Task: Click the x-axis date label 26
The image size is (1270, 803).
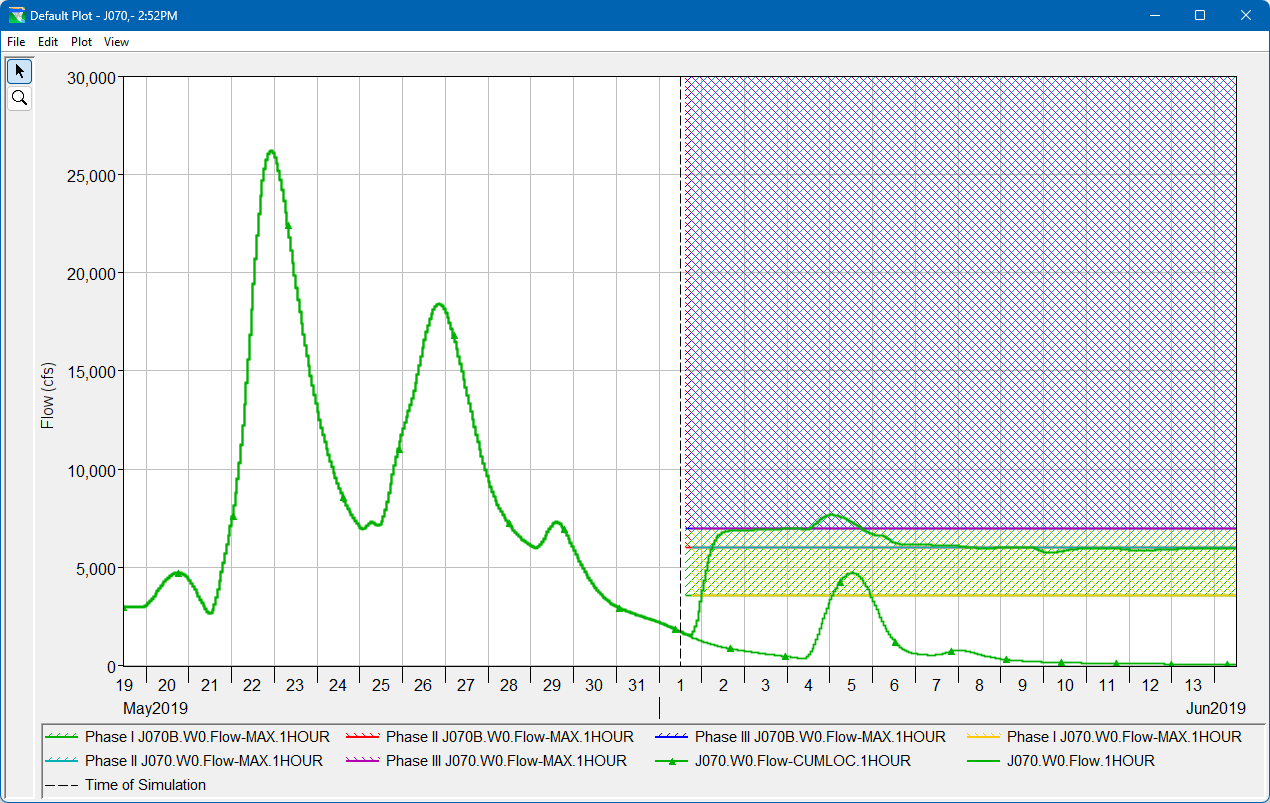Action: point(423,685)
